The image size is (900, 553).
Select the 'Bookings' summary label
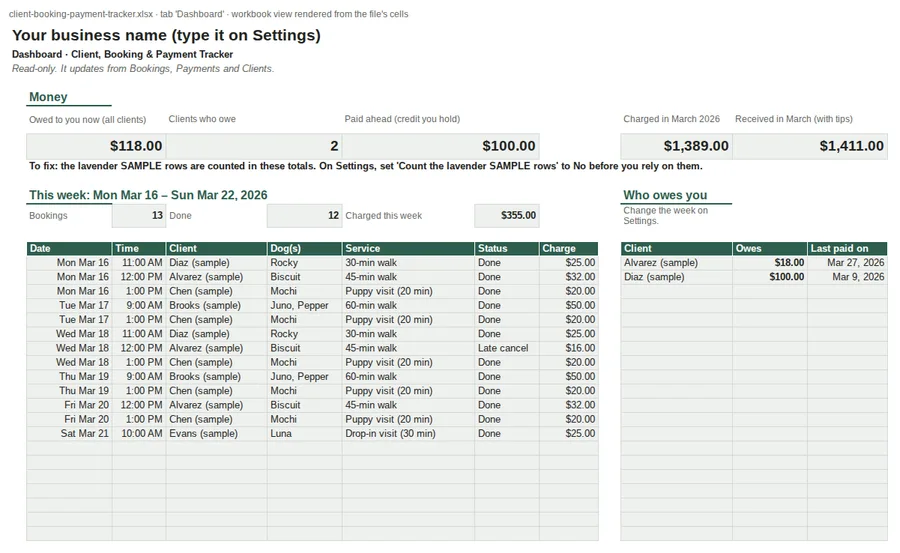point(48,216)
